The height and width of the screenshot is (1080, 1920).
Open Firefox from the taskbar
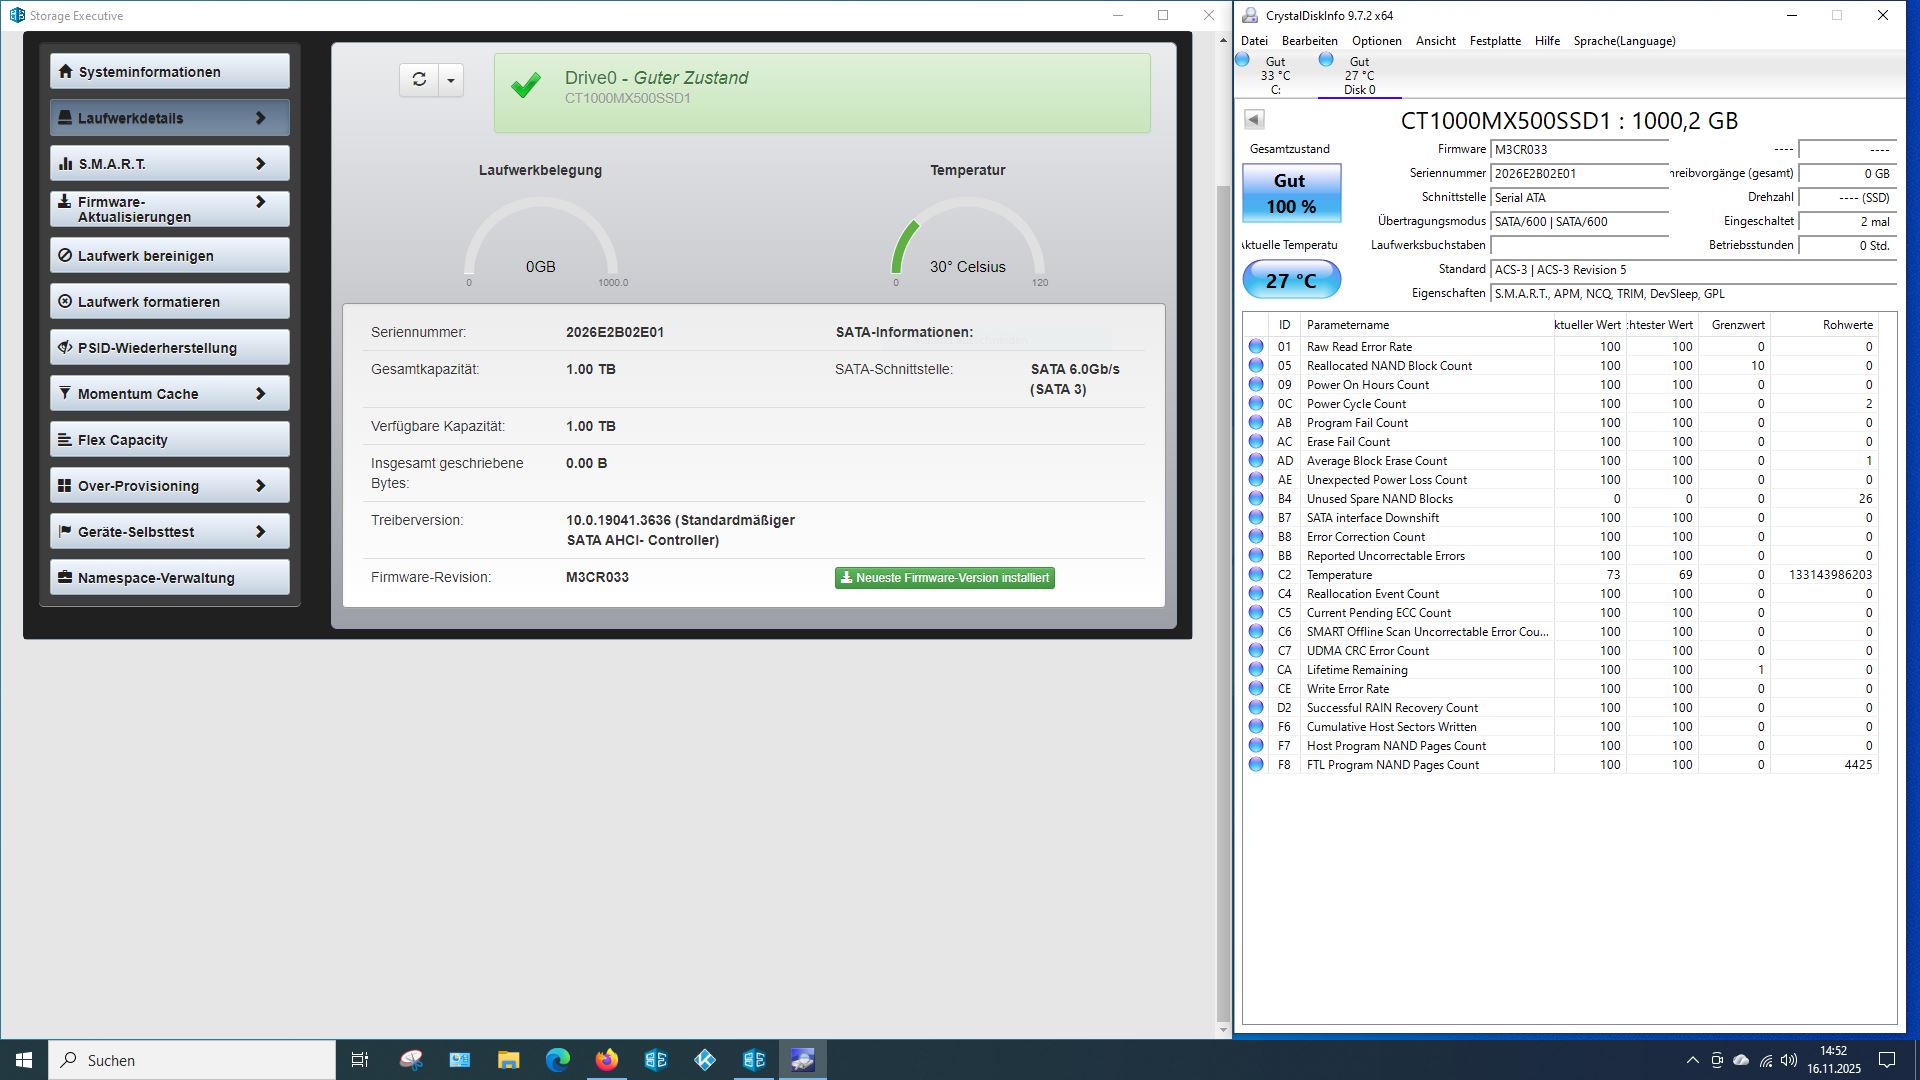coord(606,1060)
